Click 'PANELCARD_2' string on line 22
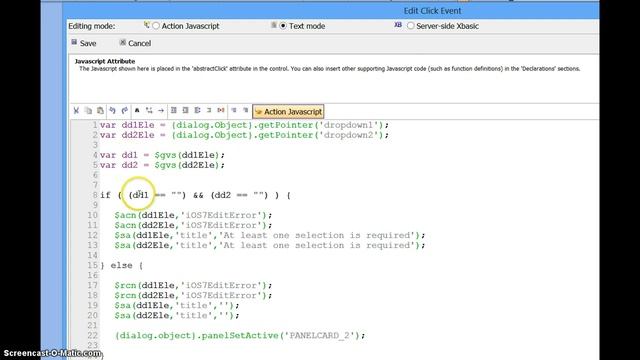 tap(320, 336)
